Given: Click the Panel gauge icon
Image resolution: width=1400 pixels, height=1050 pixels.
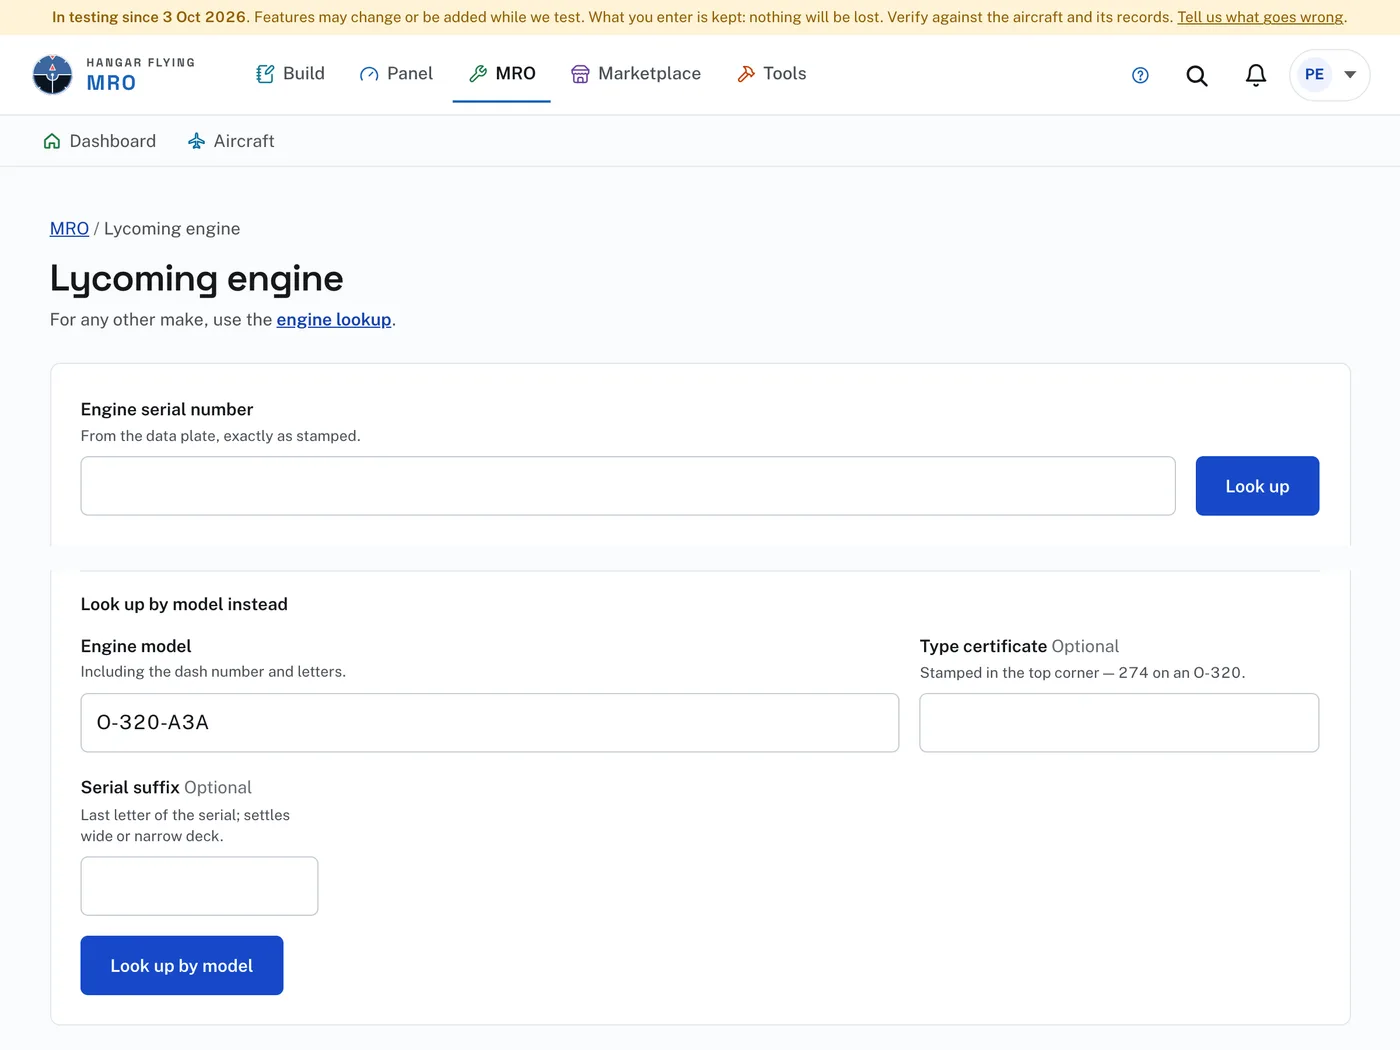Looking at the screenshot, I should click(369, 74).
